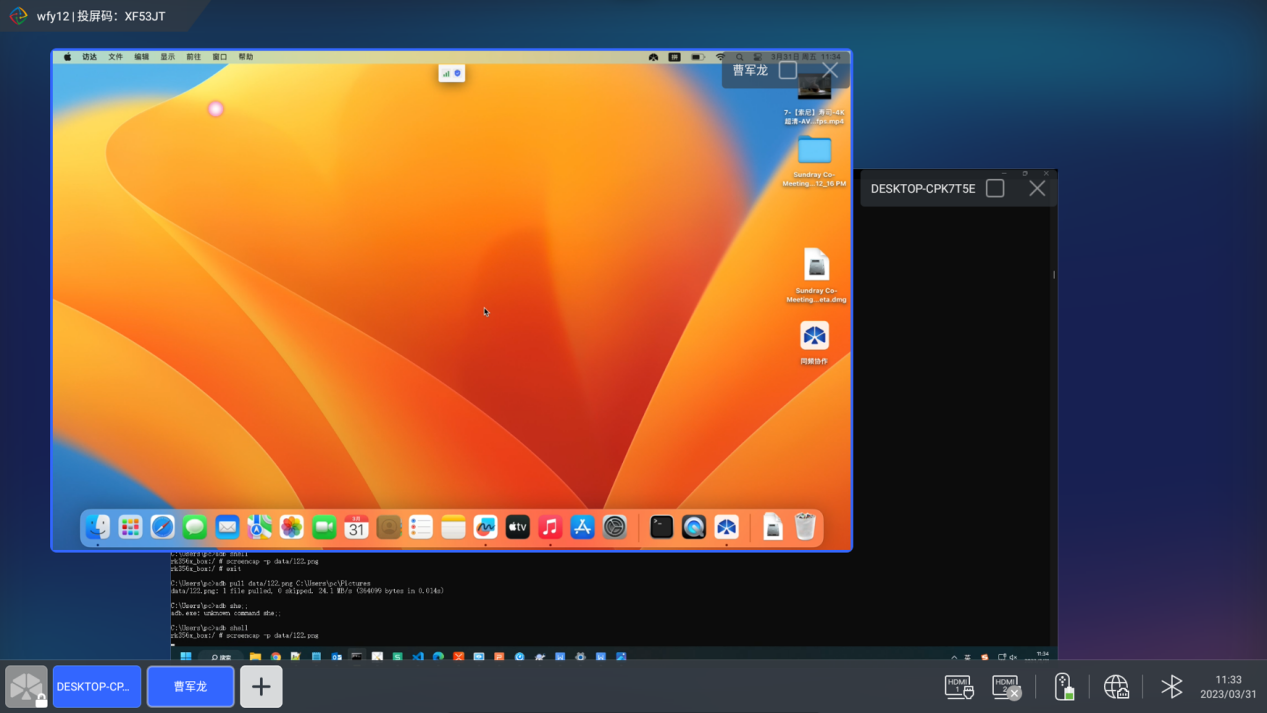Maximize the DESKTOP-CPK7T5E cast window

tap(995, 188)
